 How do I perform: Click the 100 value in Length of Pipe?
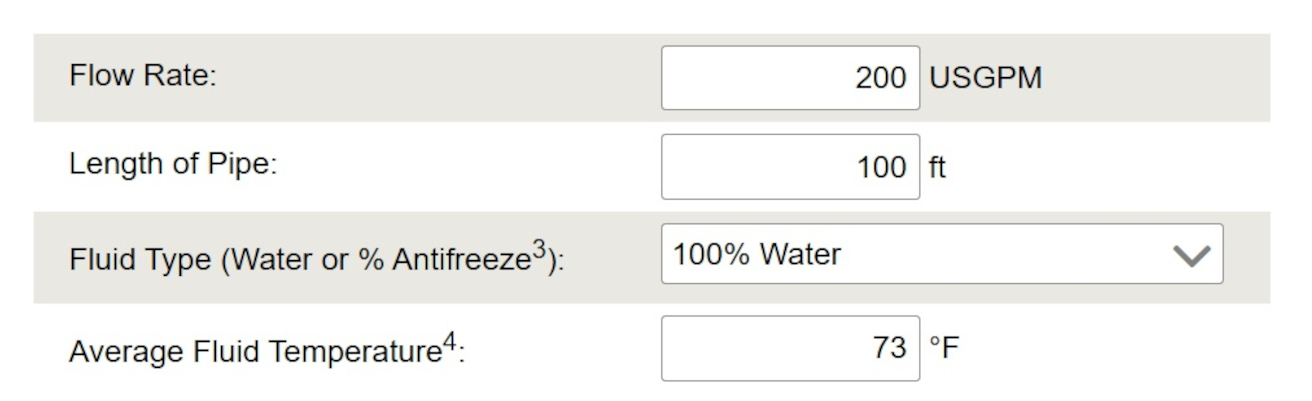point(880,167)
